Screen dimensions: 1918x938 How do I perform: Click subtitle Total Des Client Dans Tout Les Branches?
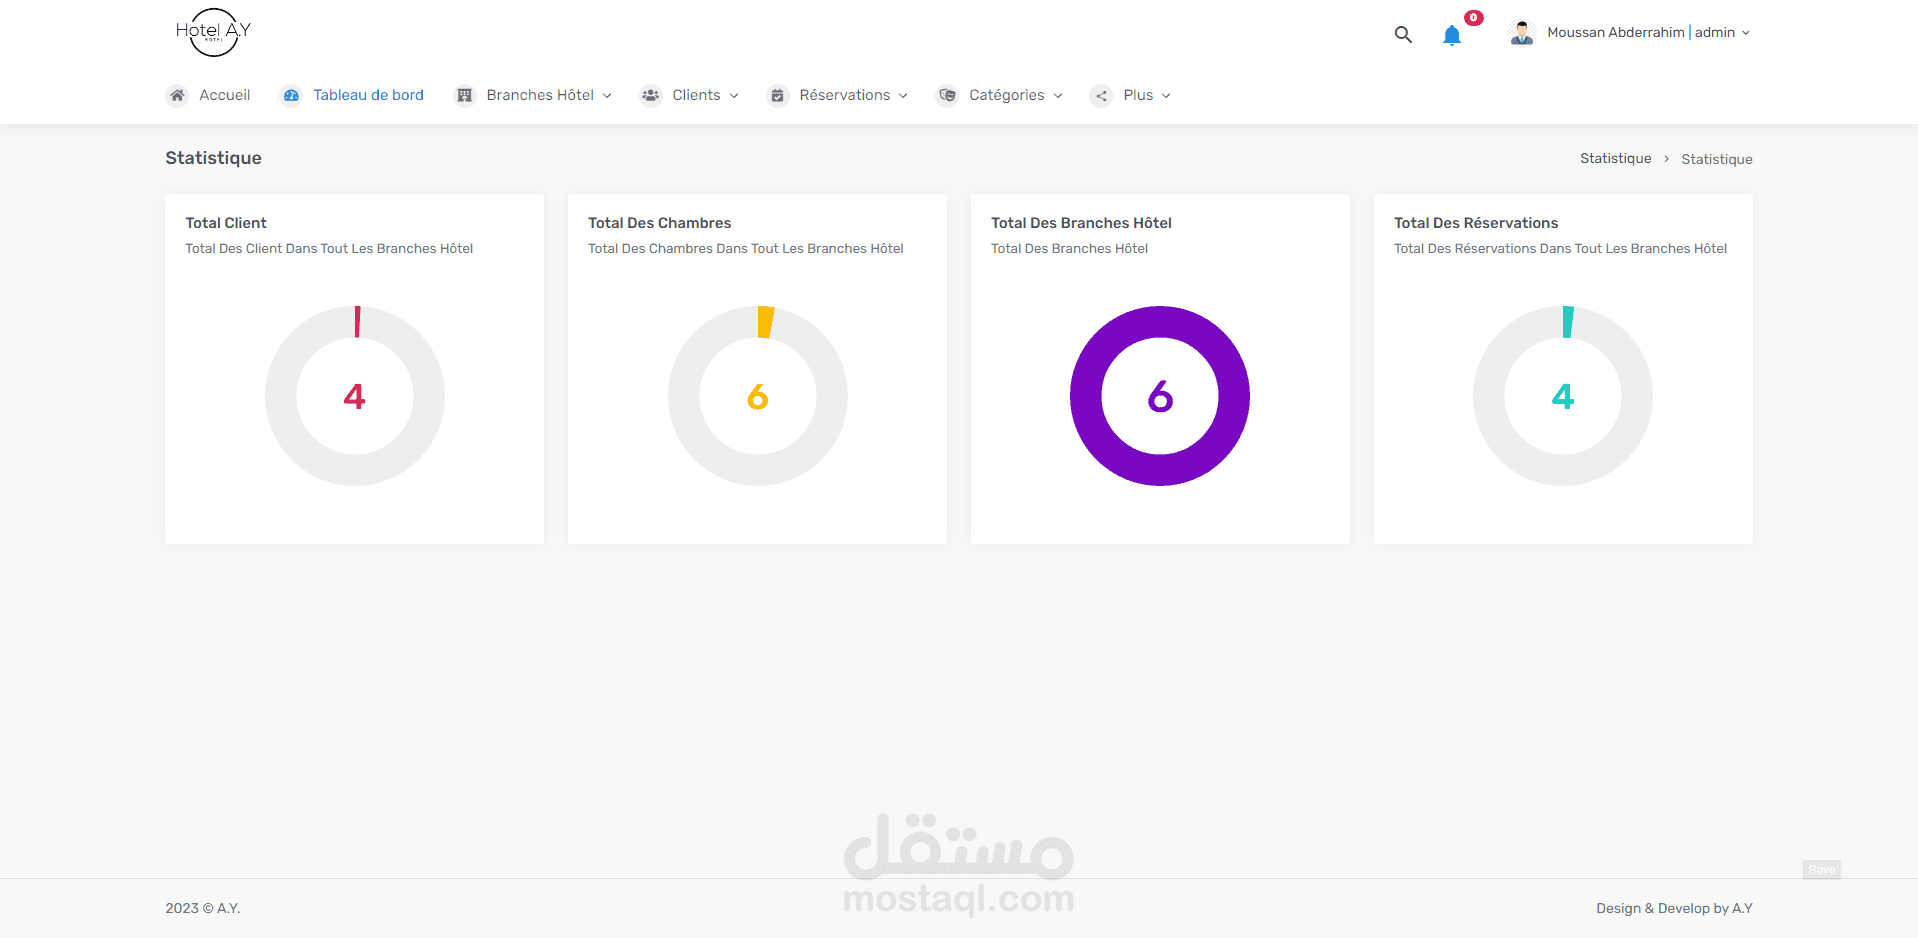click(329, 248)
